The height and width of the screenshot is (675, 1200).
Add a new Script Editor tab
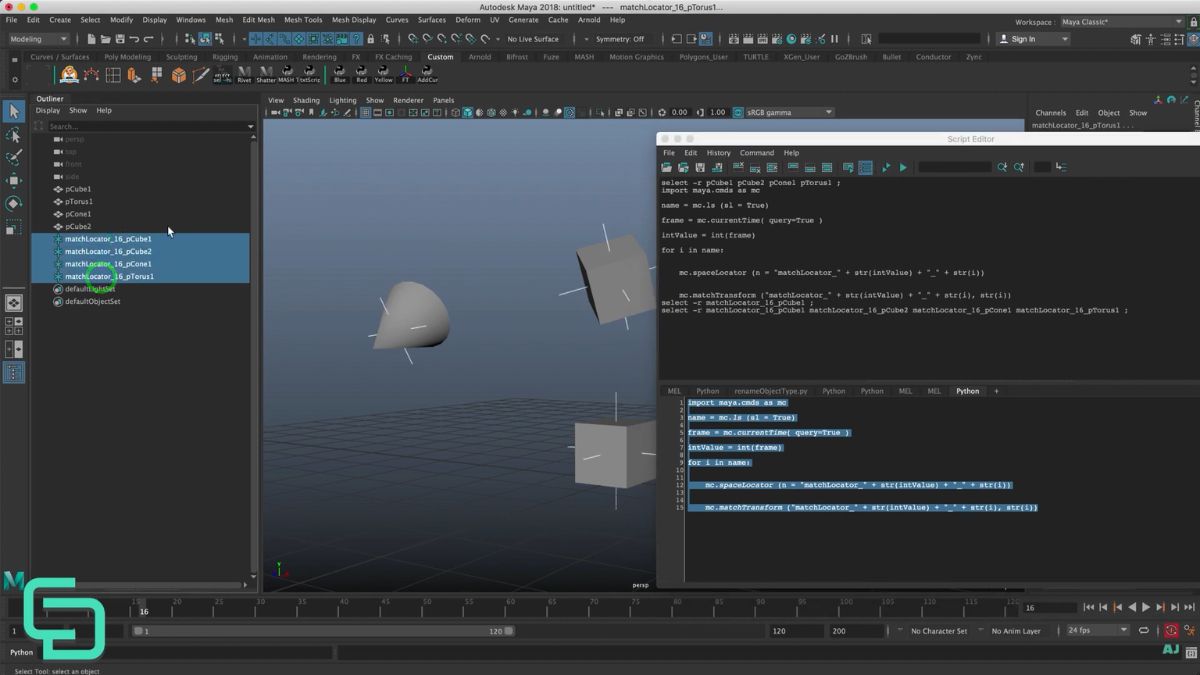pyautogui.click(x=996, y=391)
